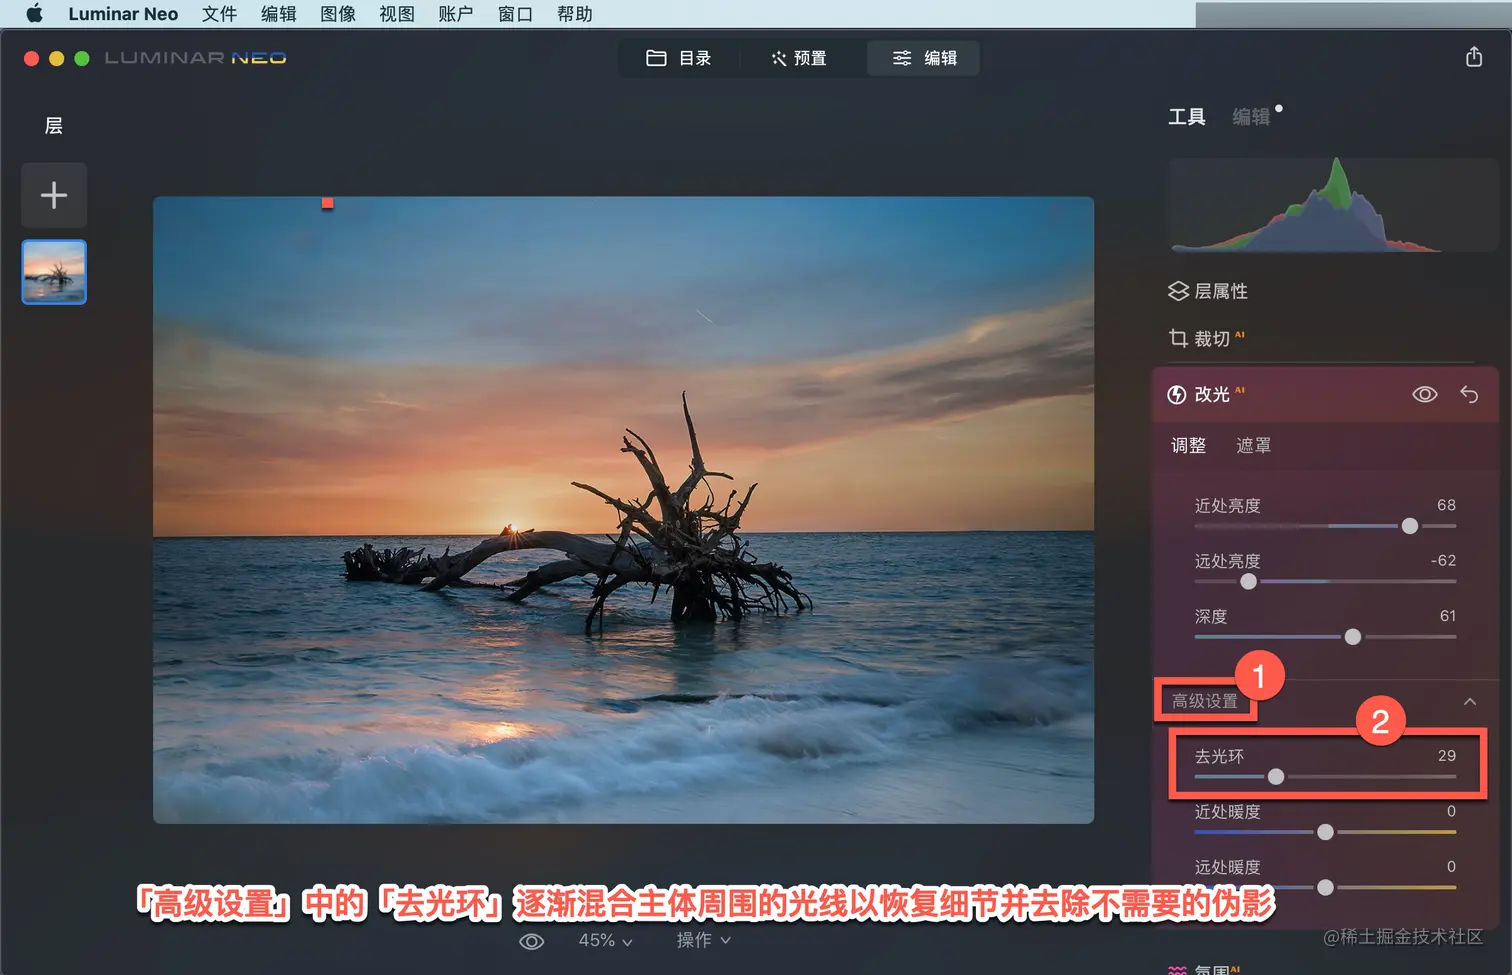The image size is (1512, 975).
Task: Switch to the 编辑 edit tab in toolbar
Action: point(924,58)
